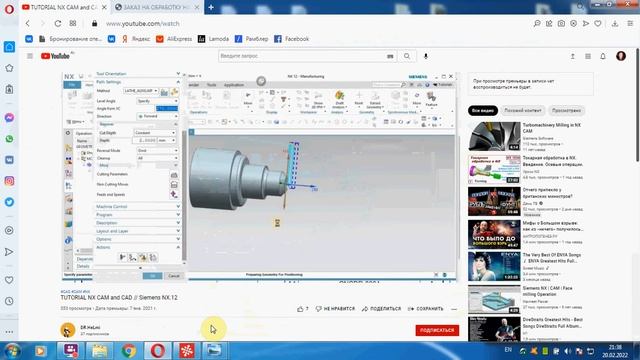Click Angle from XC value field
The height and width of the screenshot is (360, 640).
tap(167, 109)
